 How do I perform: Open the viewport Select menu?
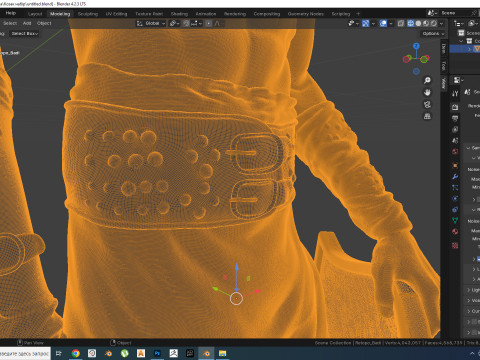[10, 23]
